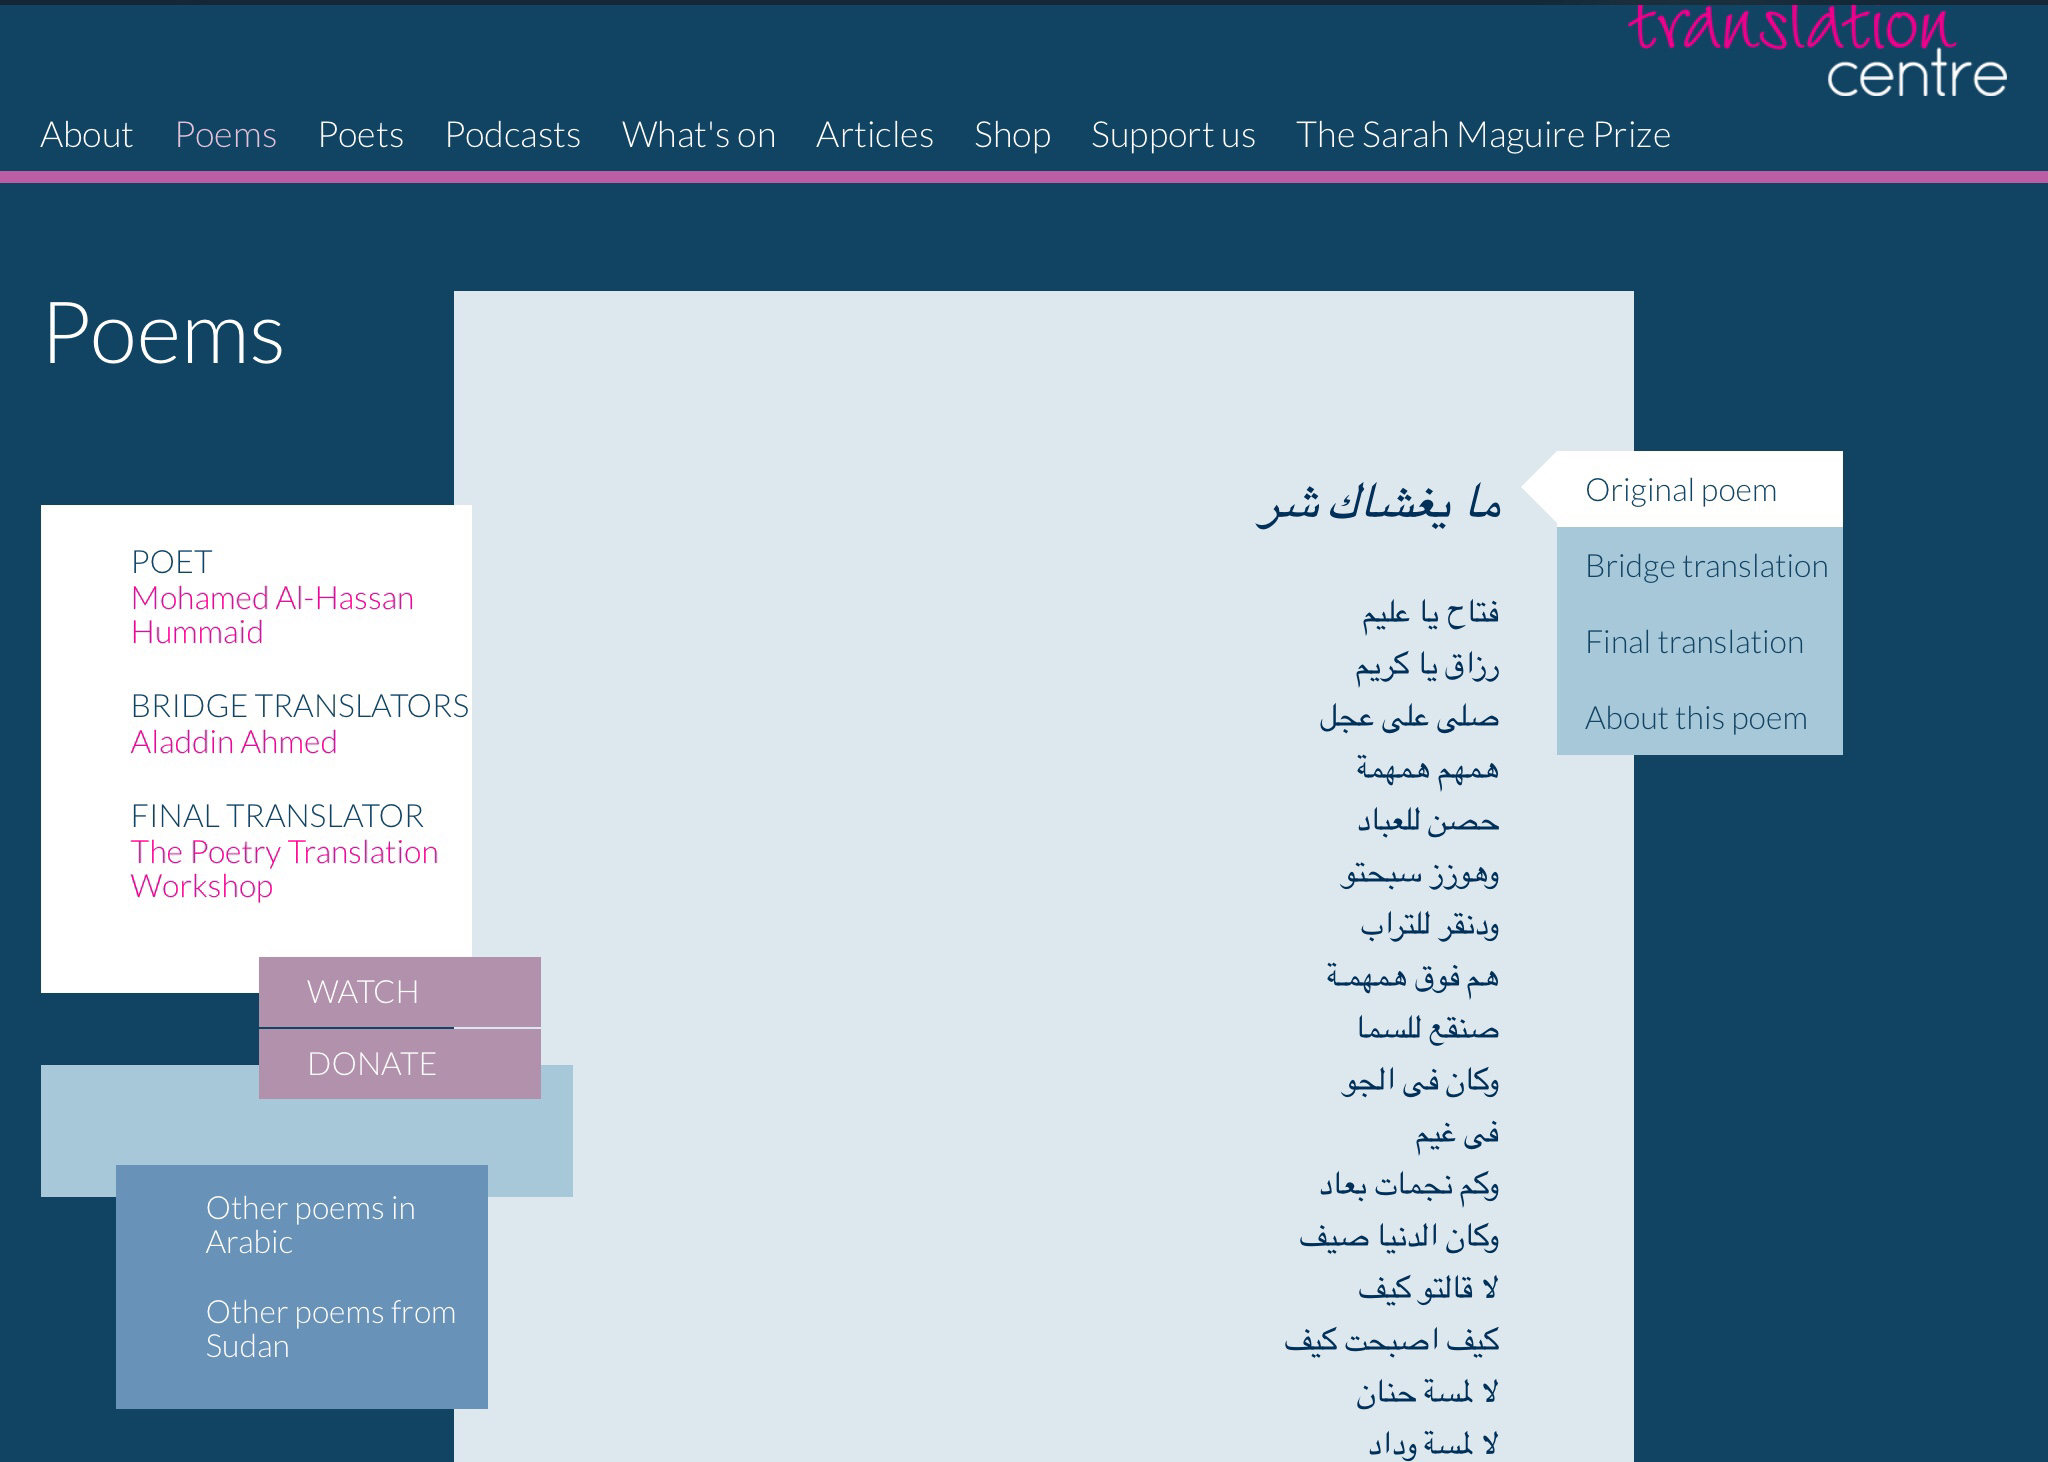Open The Sarah Maguire Prize page
The width and height of the screenshot is (2048, 1462).
pyautogui.click(x=1483, y=135)
